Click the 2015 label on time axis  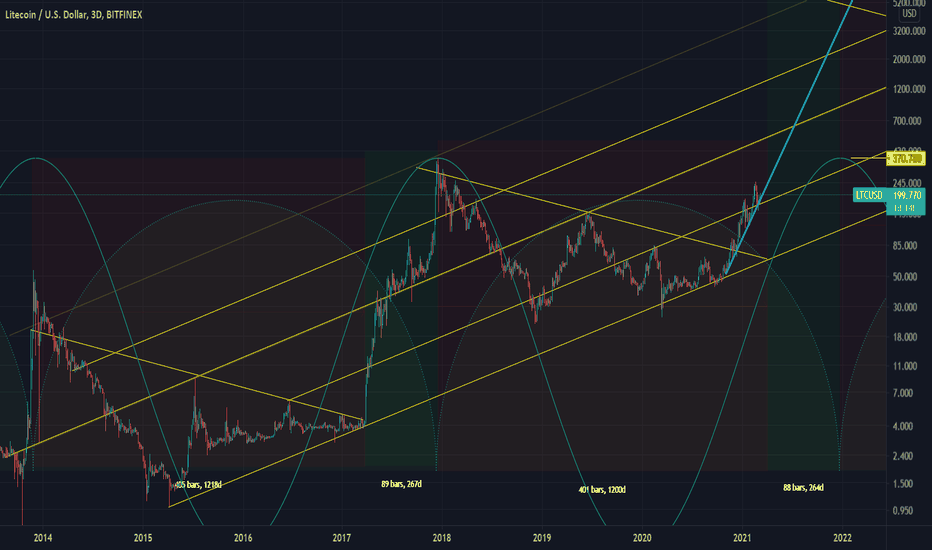point(143,538)
